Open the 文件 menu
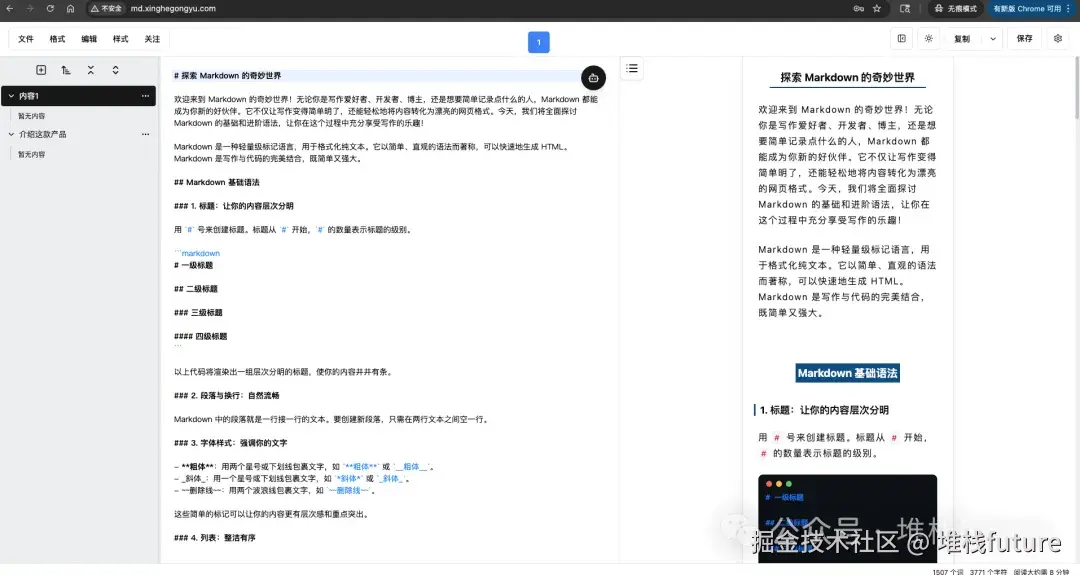 [25, 39]
